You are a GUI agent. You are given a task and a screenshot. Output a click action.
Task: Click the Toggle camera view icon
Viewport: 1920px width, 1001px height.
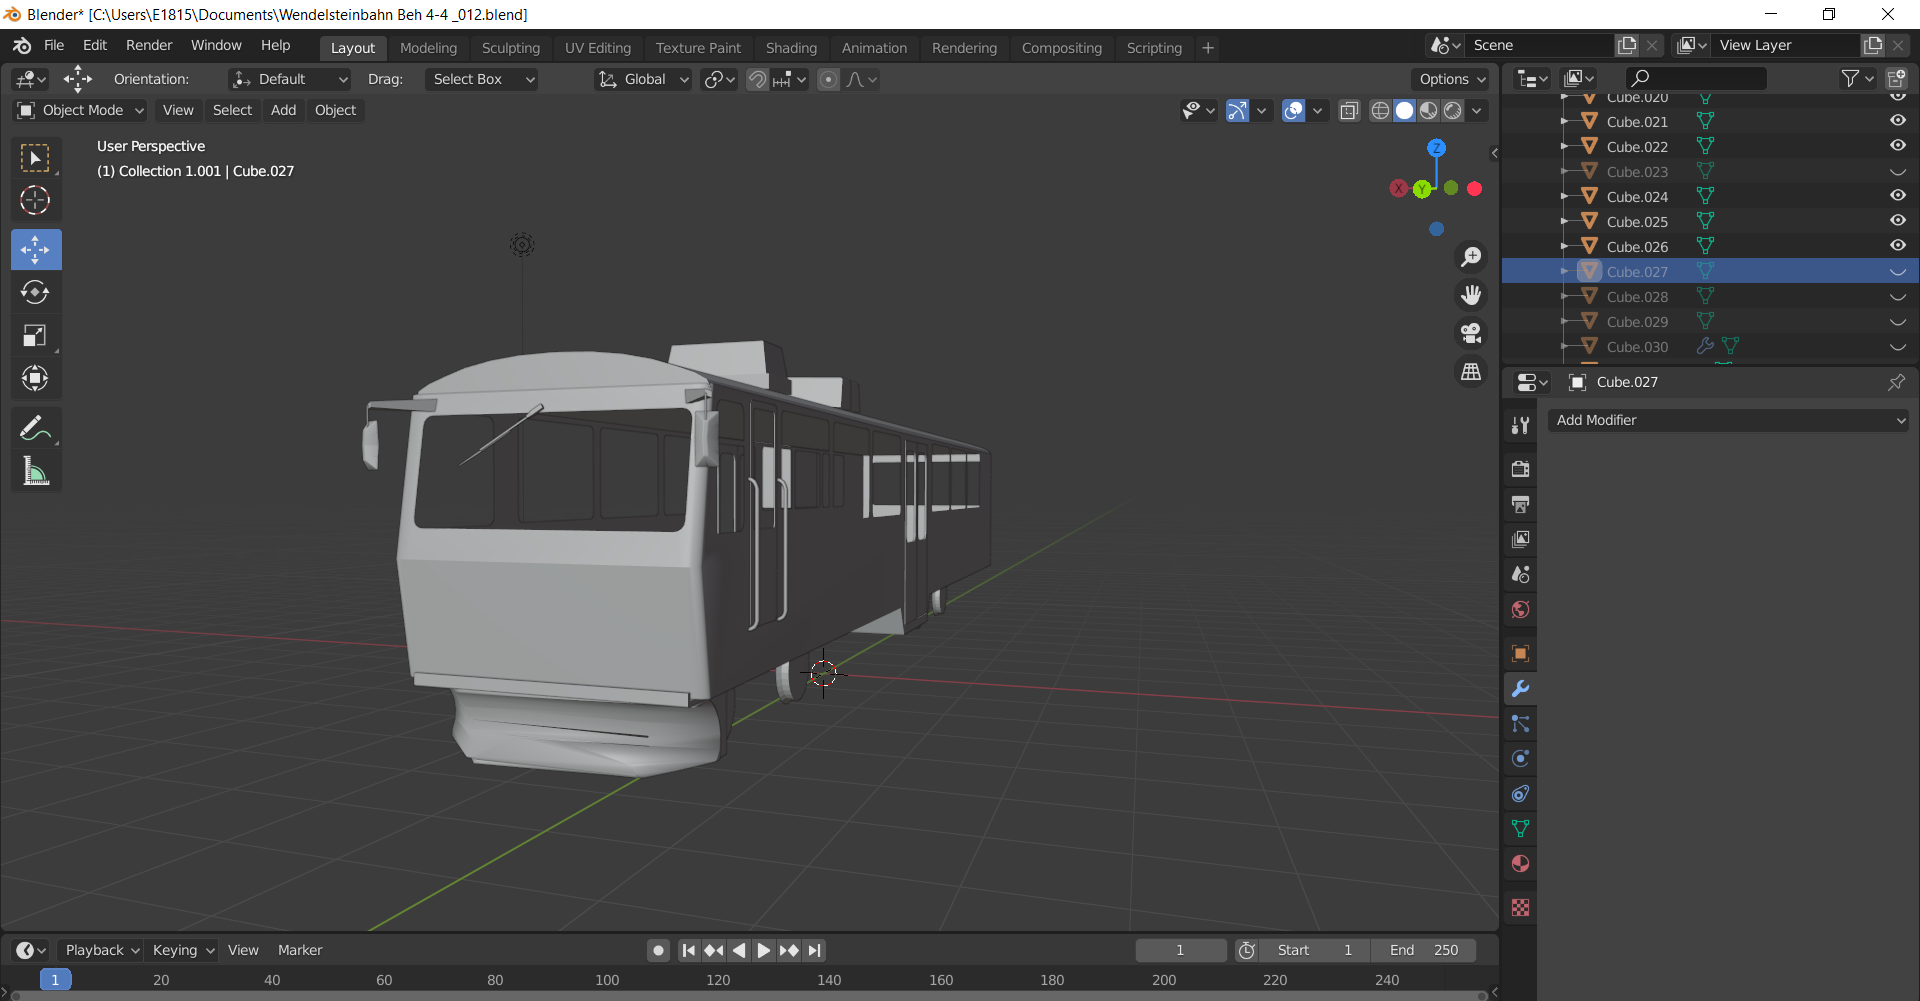[1471, 333]
